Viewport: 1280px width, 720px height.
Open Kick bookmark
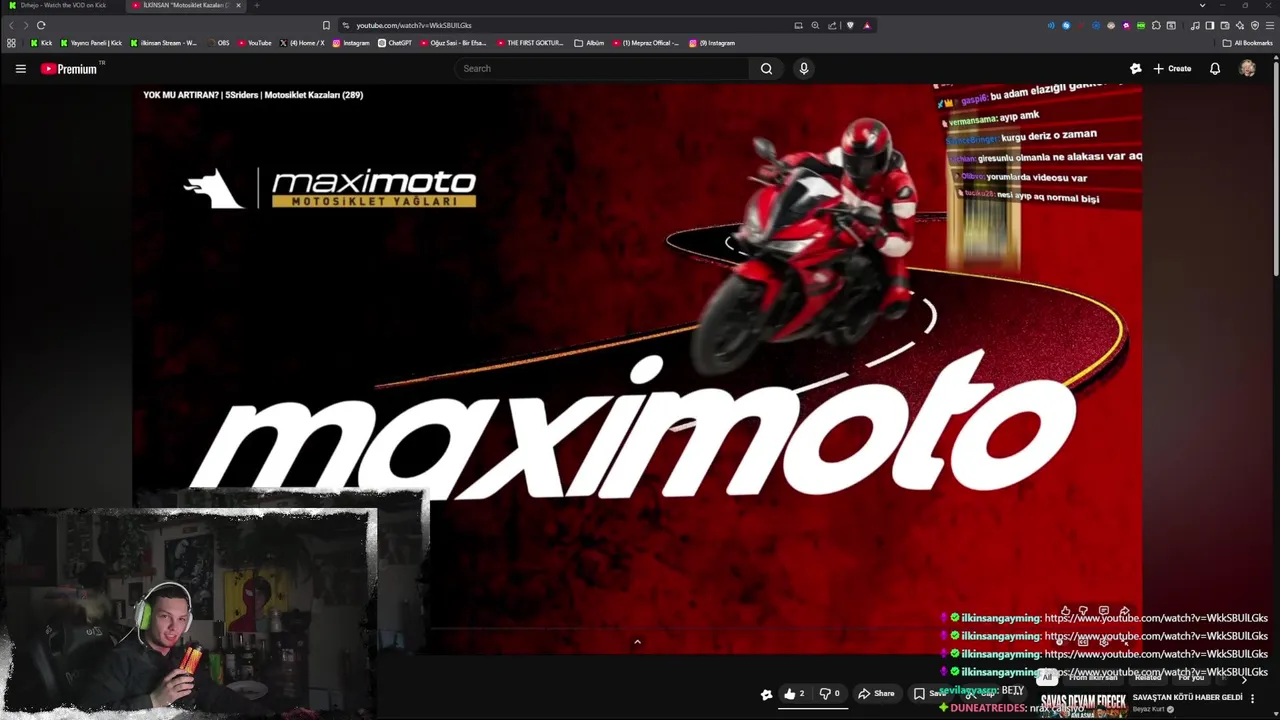[x=41, y=43]
